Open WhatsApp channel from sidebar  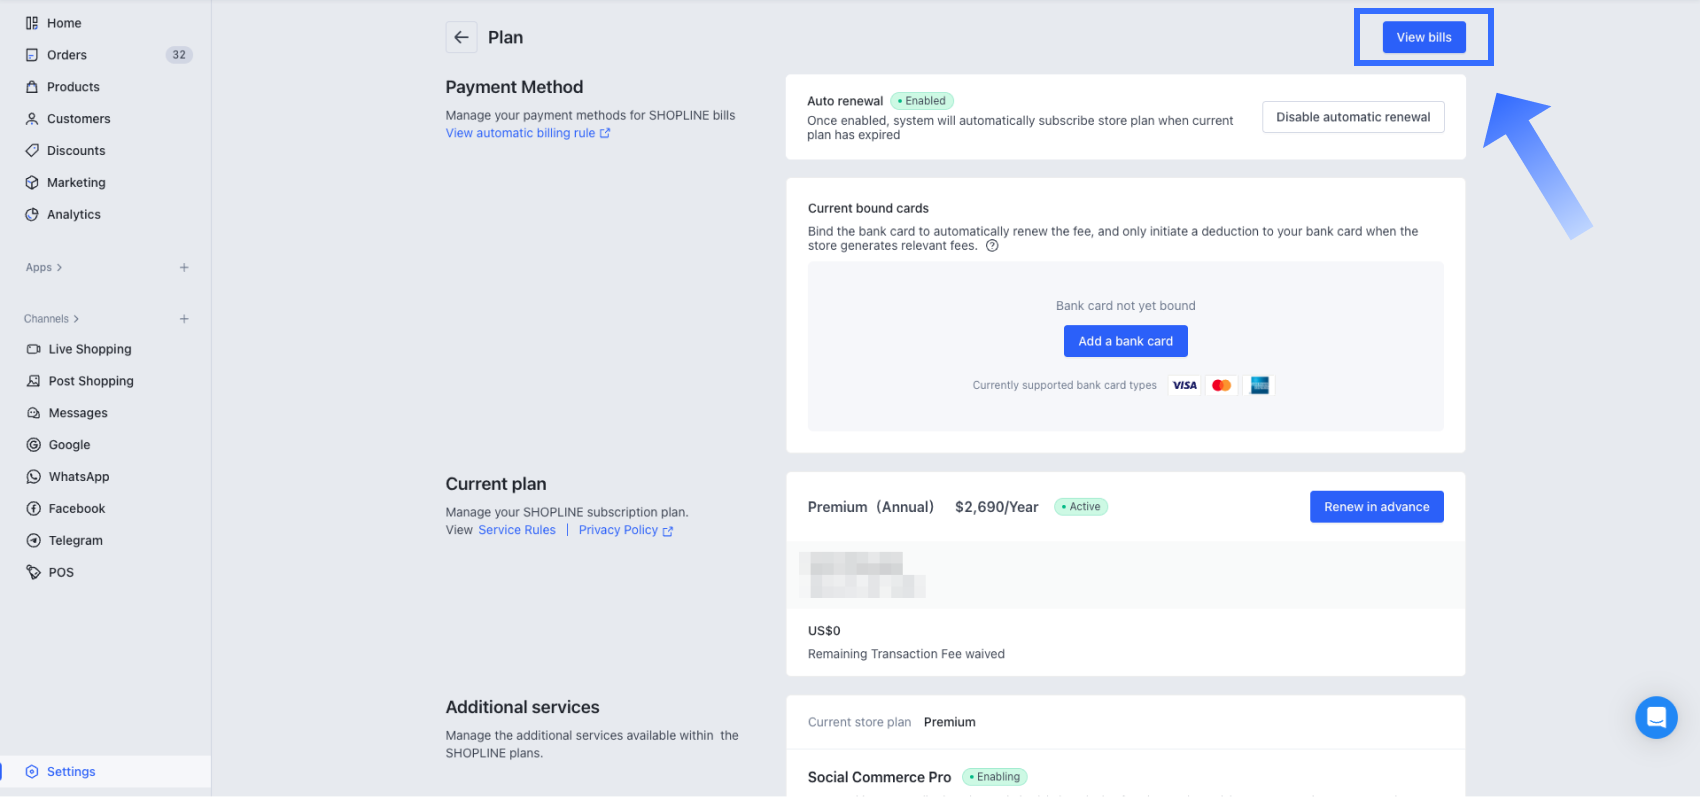[x=78, y=477]
